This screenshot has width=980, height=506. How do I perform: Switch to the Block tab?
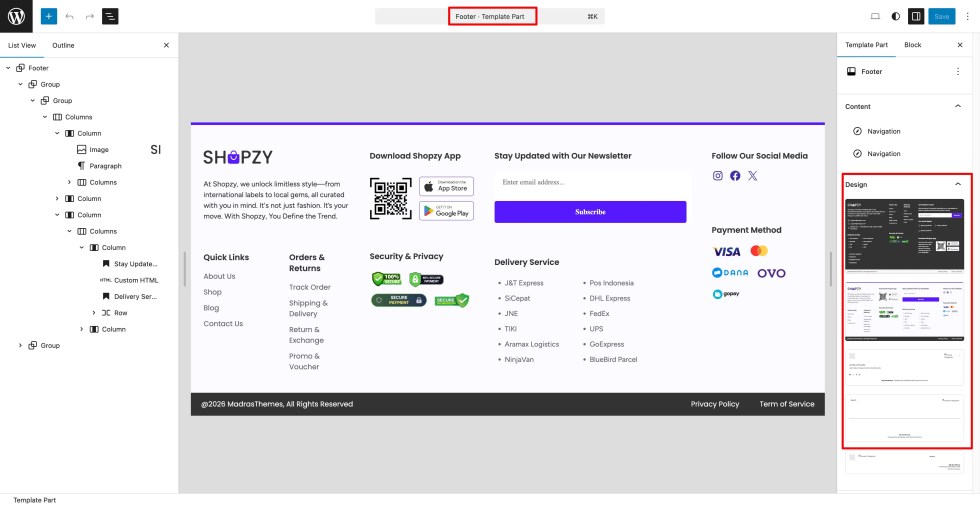pos(912,45)
